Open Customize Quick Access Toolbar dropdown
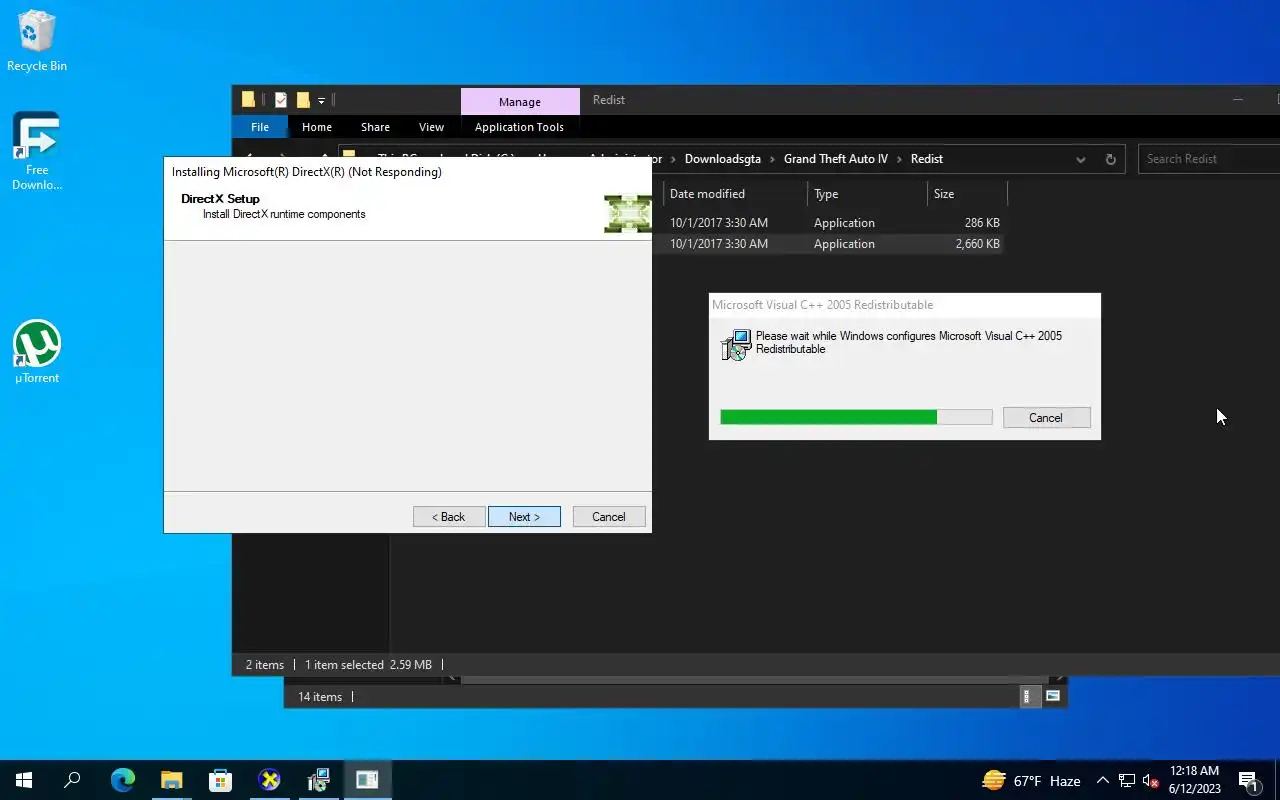The image size is (1280, 800). point(321,100)
